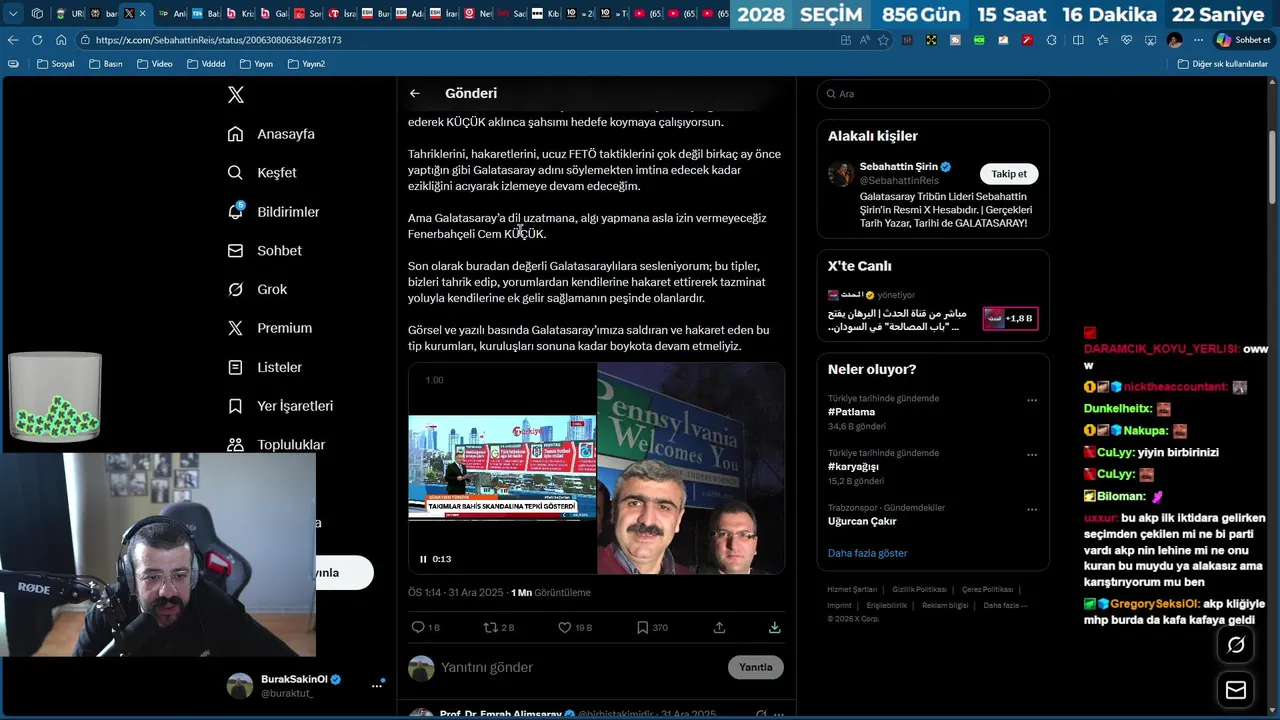The height and width of the screenshot is (720, 1280).
Task: Open Gizlilik Politikası footer link
Action: (x=919, y=590)
